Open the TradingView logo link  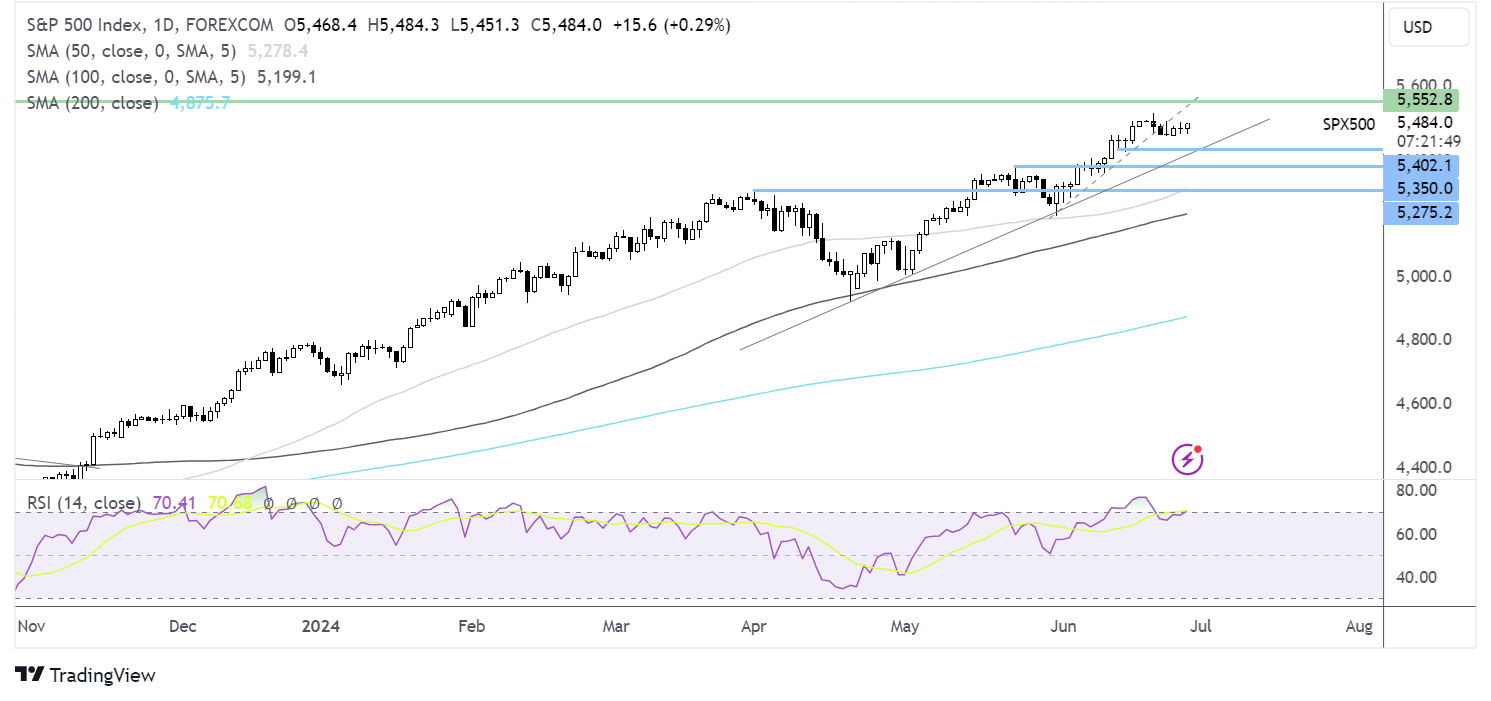tap(86, 675)
